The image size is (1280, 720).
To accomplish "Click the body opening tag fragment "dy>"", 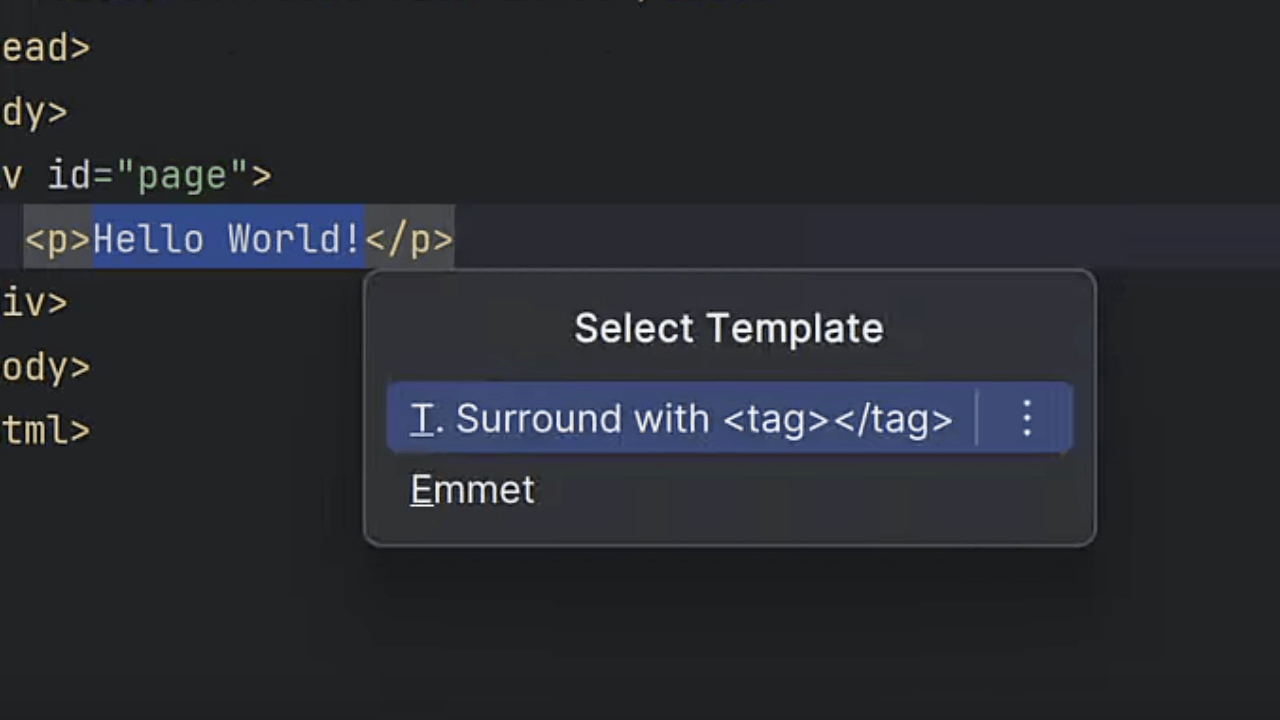I will 34,112.
